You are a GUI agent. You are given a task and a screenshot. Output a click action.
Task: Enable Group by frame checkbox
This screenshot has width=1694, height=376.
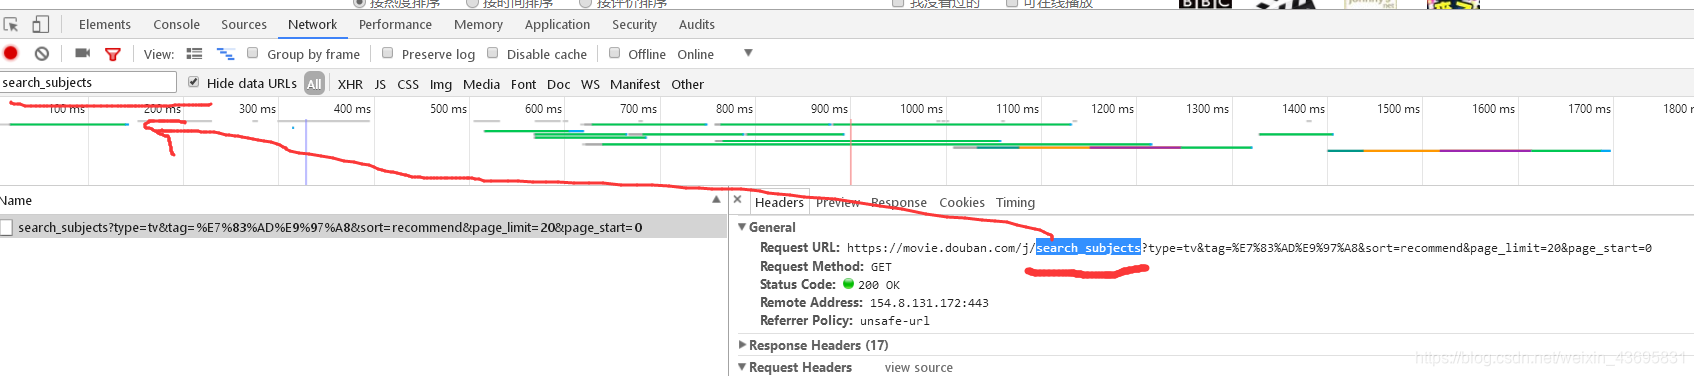coord(253,53)
